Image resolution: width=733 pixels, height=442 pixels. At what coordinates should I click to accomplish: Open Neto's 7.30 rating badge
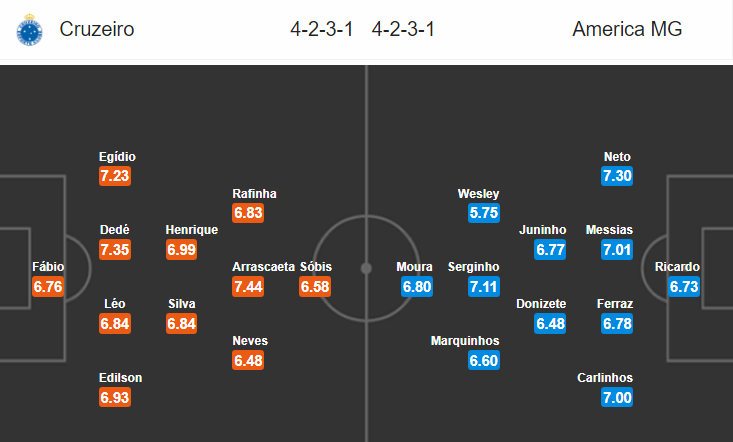coord(617,176)
